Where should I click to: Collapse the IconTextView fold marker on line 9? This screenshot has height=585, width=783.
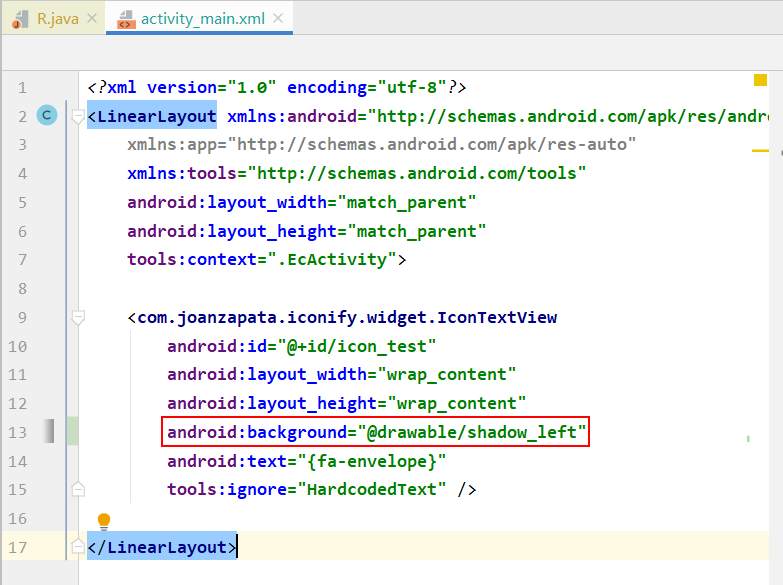77,318
